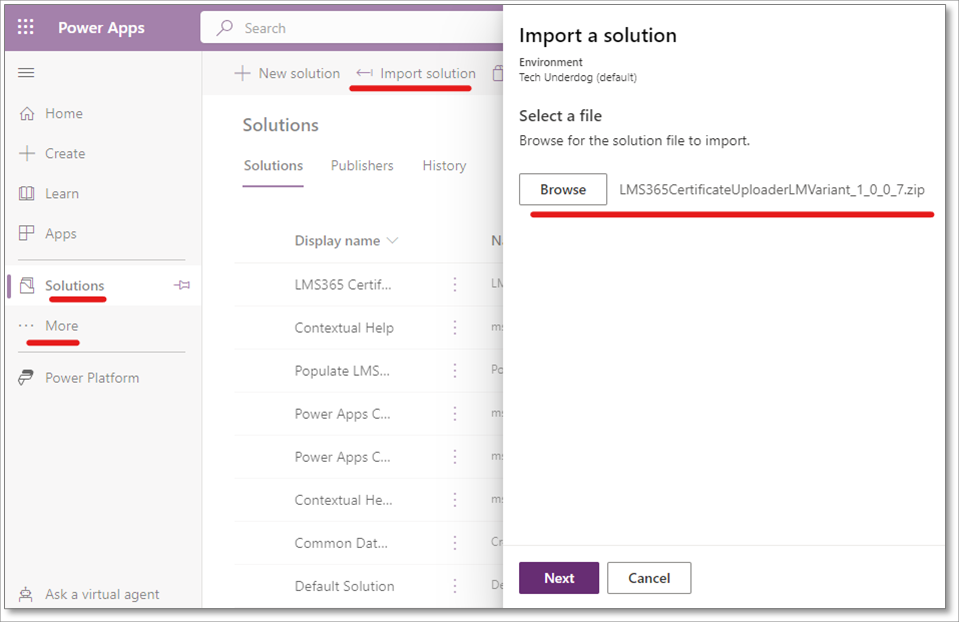959x622 pixels.
Task: Open options menu for Default Solution row
Action: [455, 586]
